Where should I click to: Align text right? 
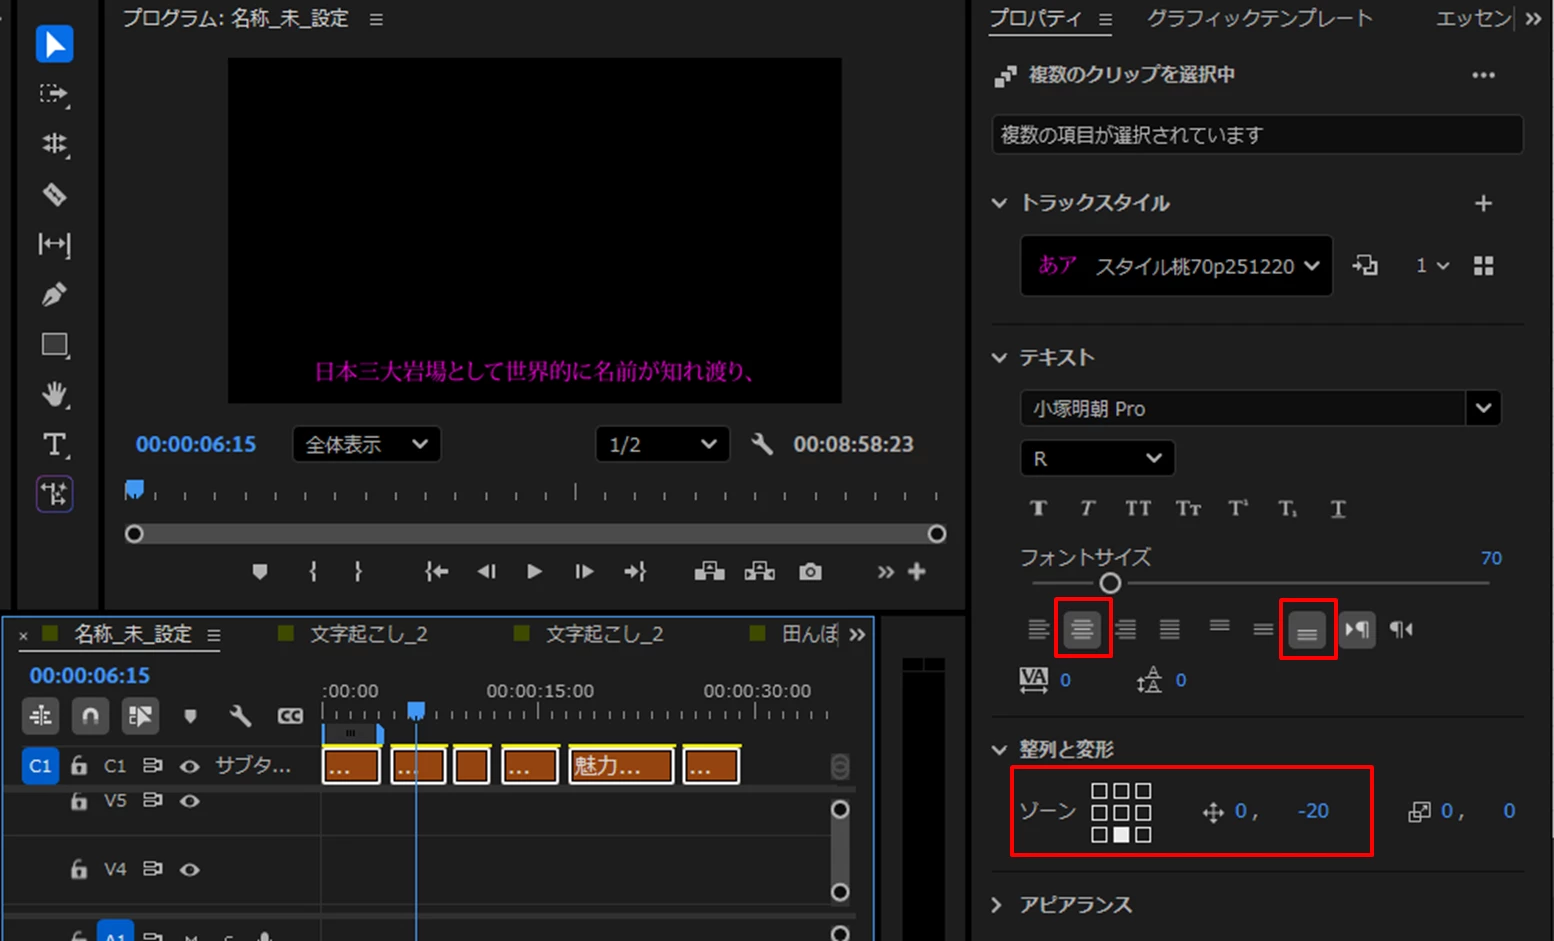[x=1126, y=629]
